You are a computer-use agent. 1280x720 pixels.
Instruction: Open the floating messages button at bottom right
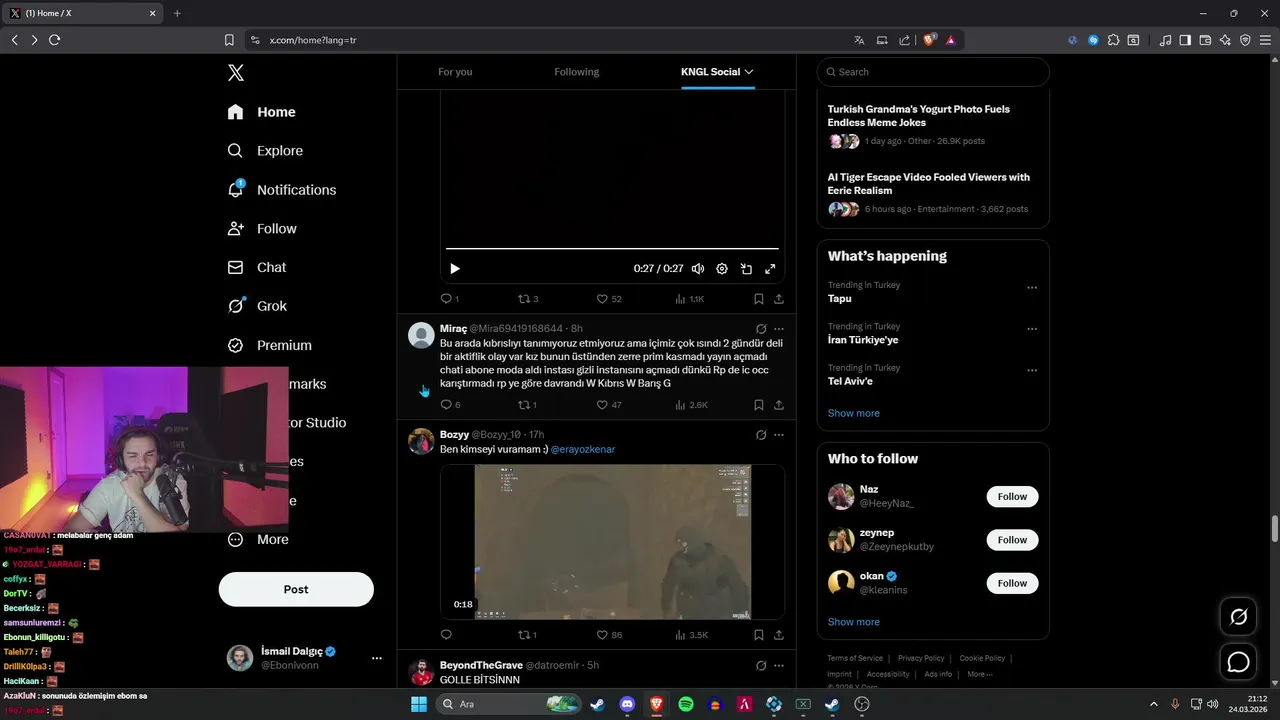click(x=1238, y=662)
